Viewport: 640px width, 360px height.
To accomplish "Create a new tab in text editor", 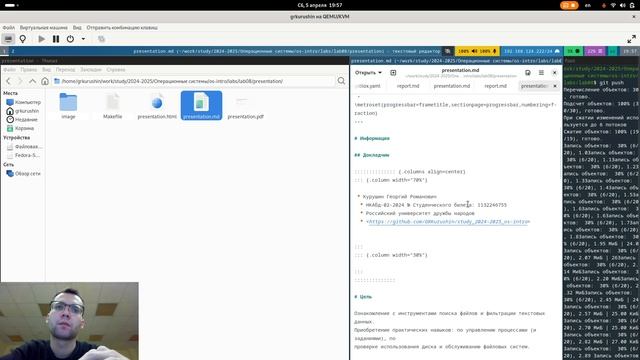I will coord(393,73).
